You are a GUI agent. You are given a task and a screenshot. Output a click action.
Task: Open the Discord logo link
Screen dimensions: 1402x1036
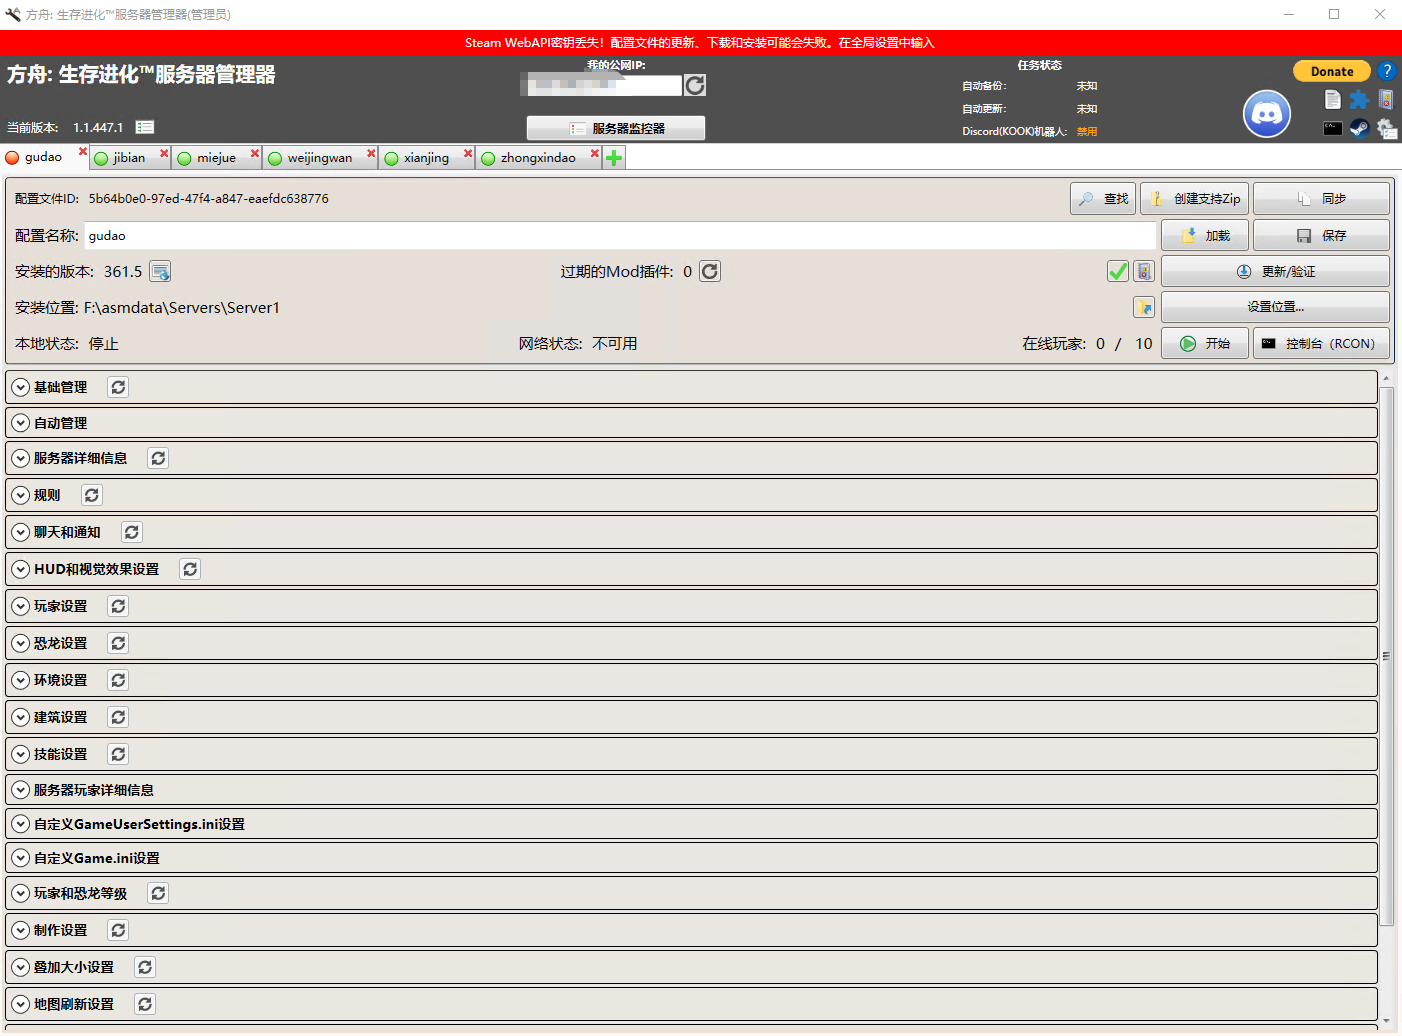(x=1266, y=114)
